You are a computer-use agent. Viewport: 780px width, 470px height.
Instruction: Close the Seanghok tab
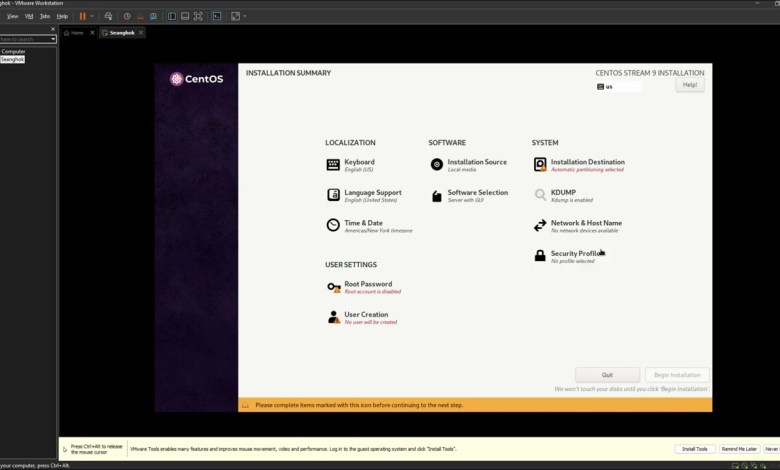click(x=141, y=33)
